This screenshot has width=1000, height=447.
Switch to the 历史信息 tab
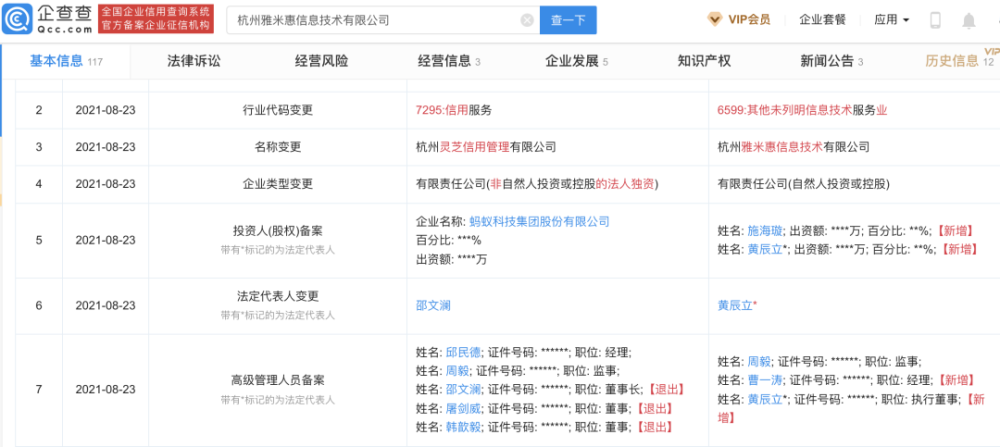[959, 61]
